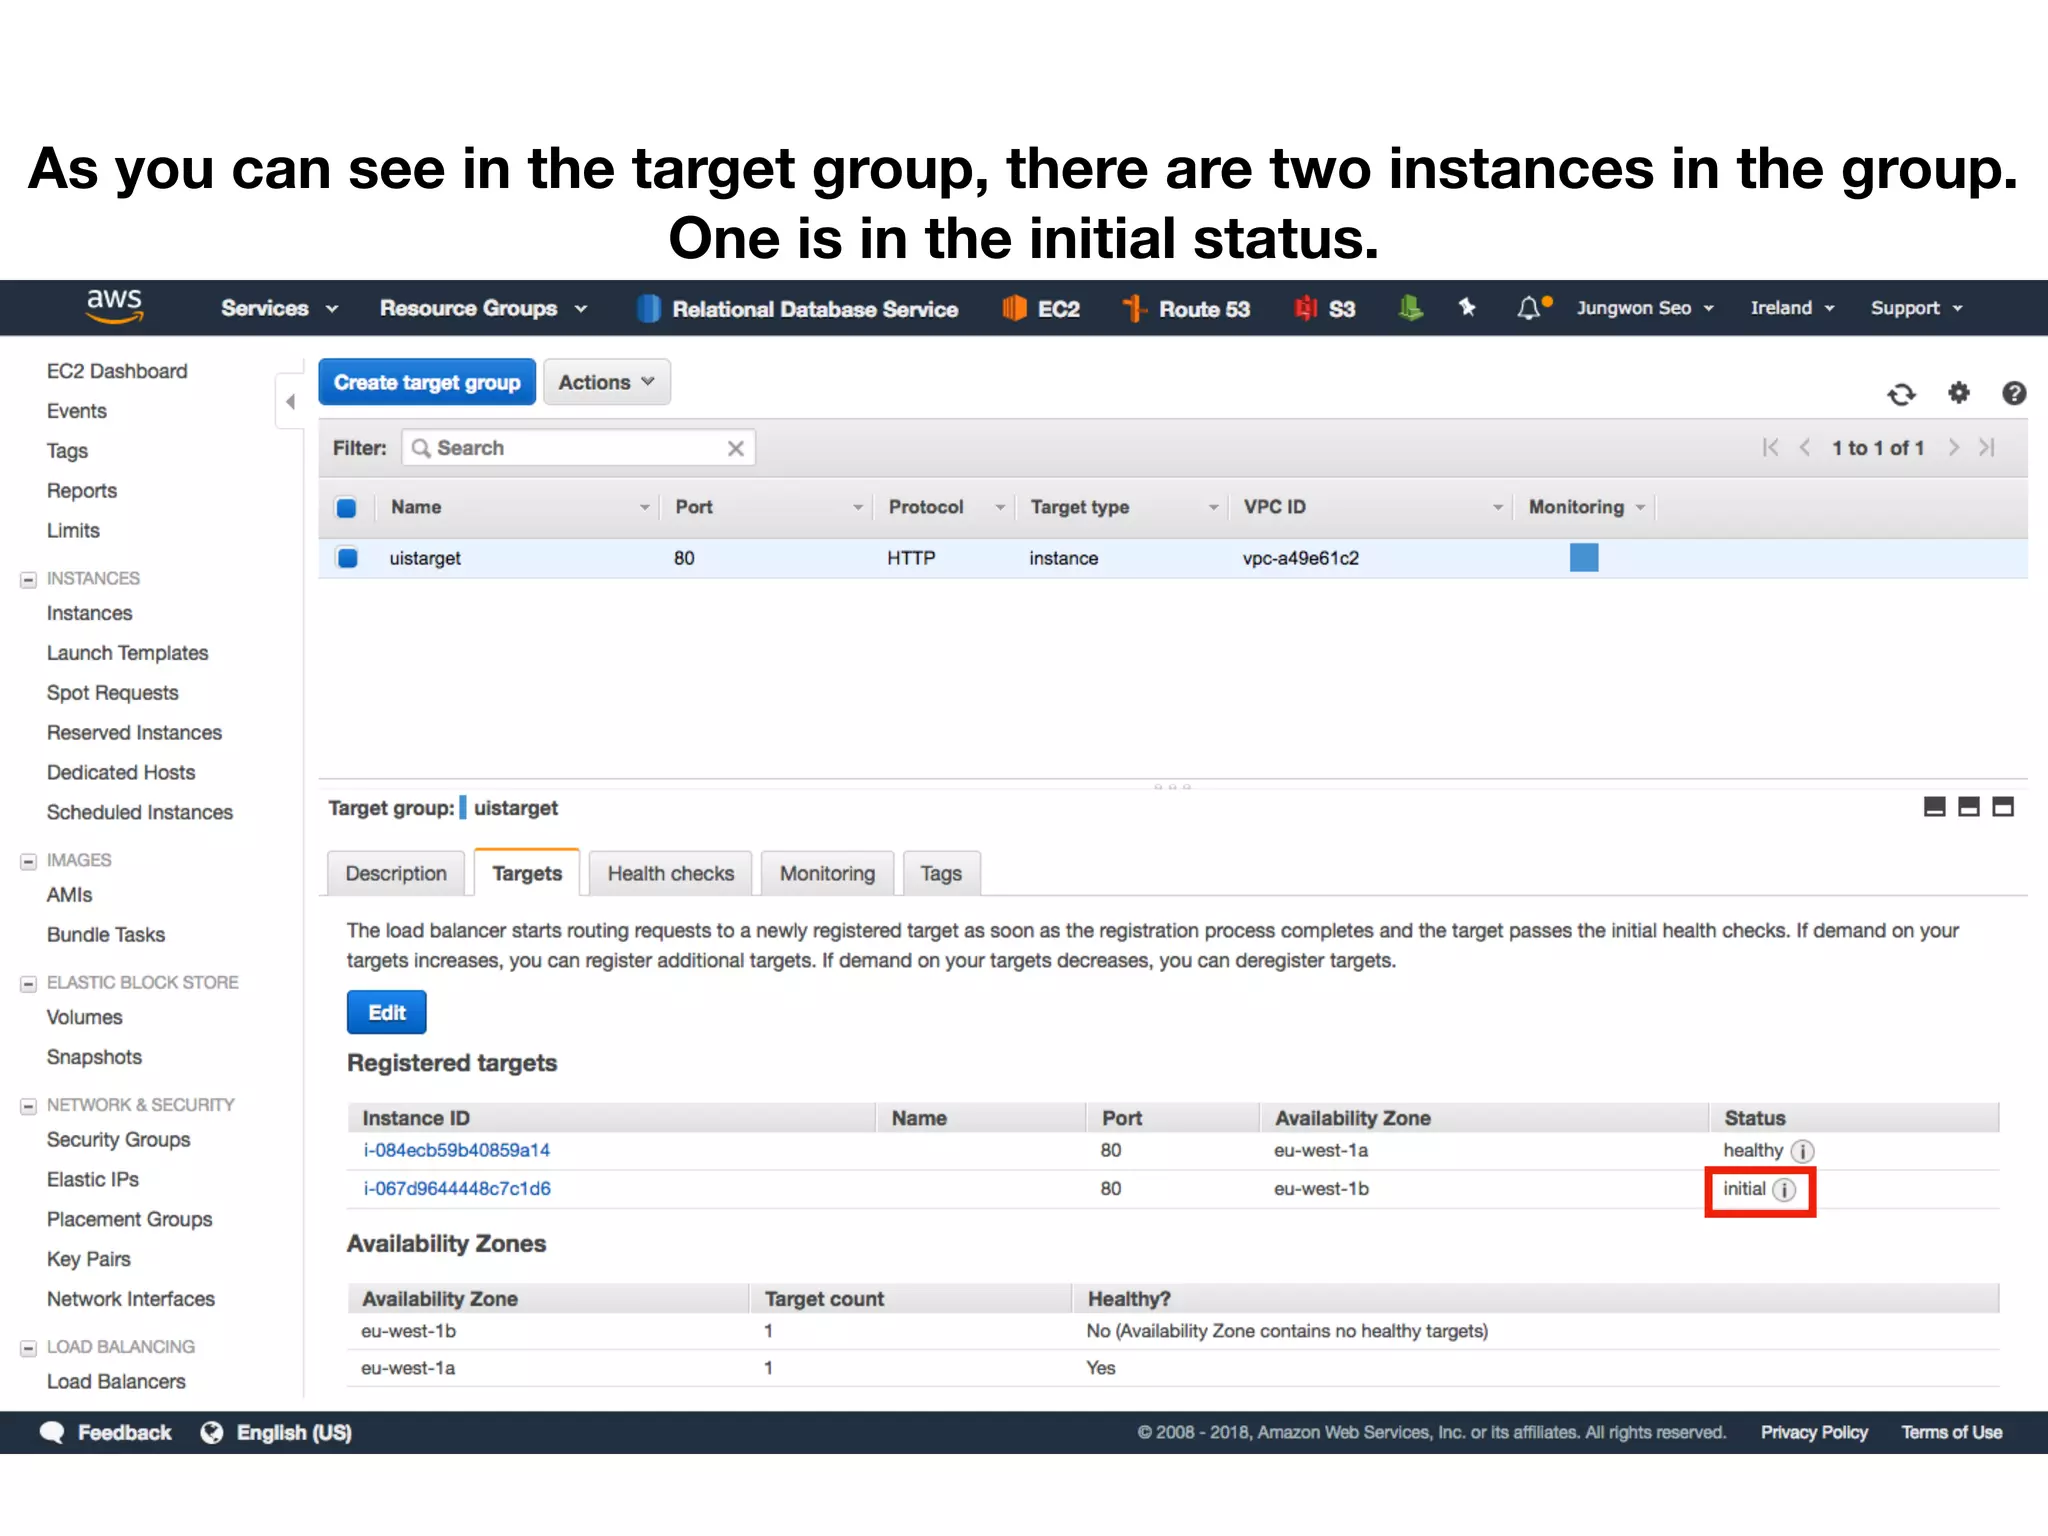The width and height of the screenshot is (2048, 1536).
Task: Open the Support dropdown
Action: (x=1917, y=308)
